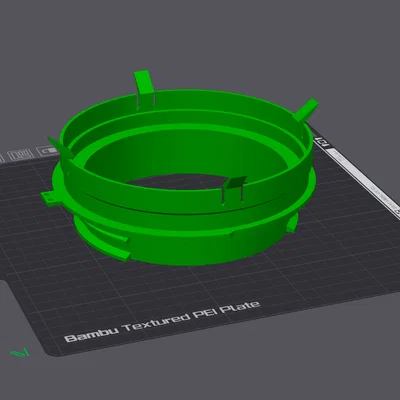Click the plate number 01 label
This screenshot has width=400, height=400.
[x=321, y=142]
